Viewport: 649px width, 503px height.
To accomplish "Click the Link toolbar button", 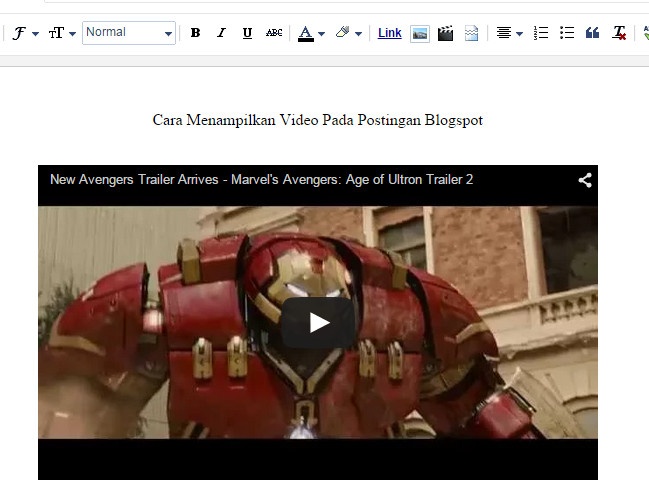I will click(389, 33).
